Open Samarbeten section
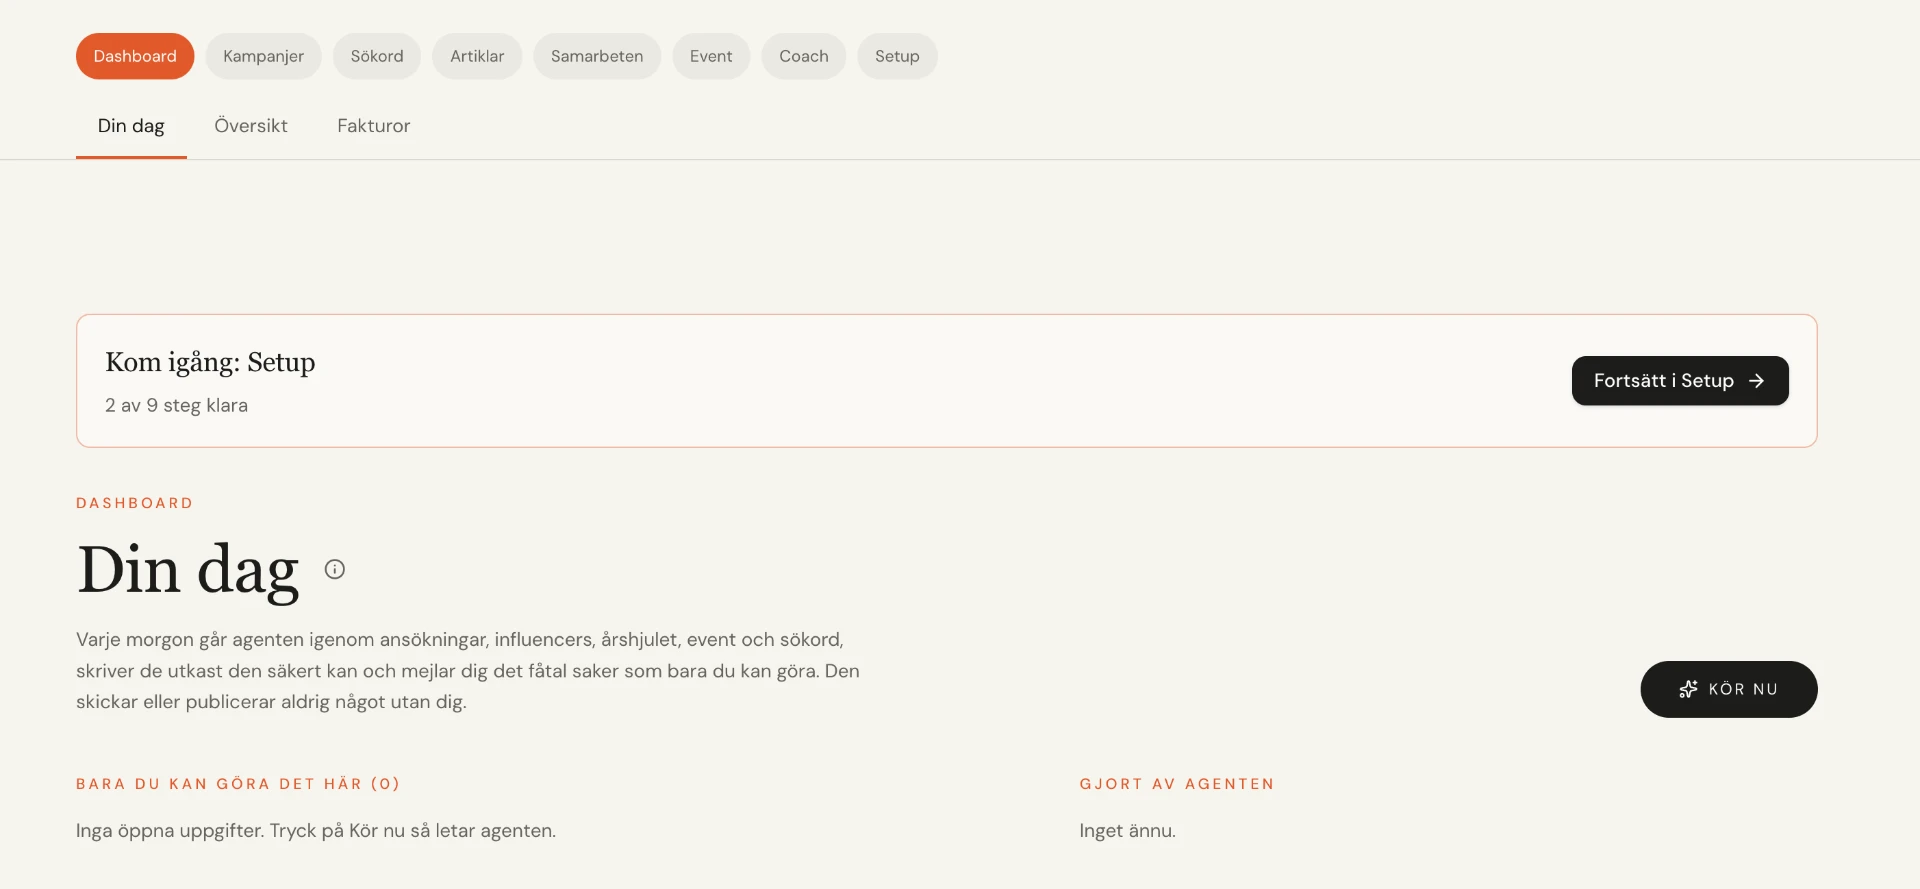Screen dimensions: 1920x889 597,56
